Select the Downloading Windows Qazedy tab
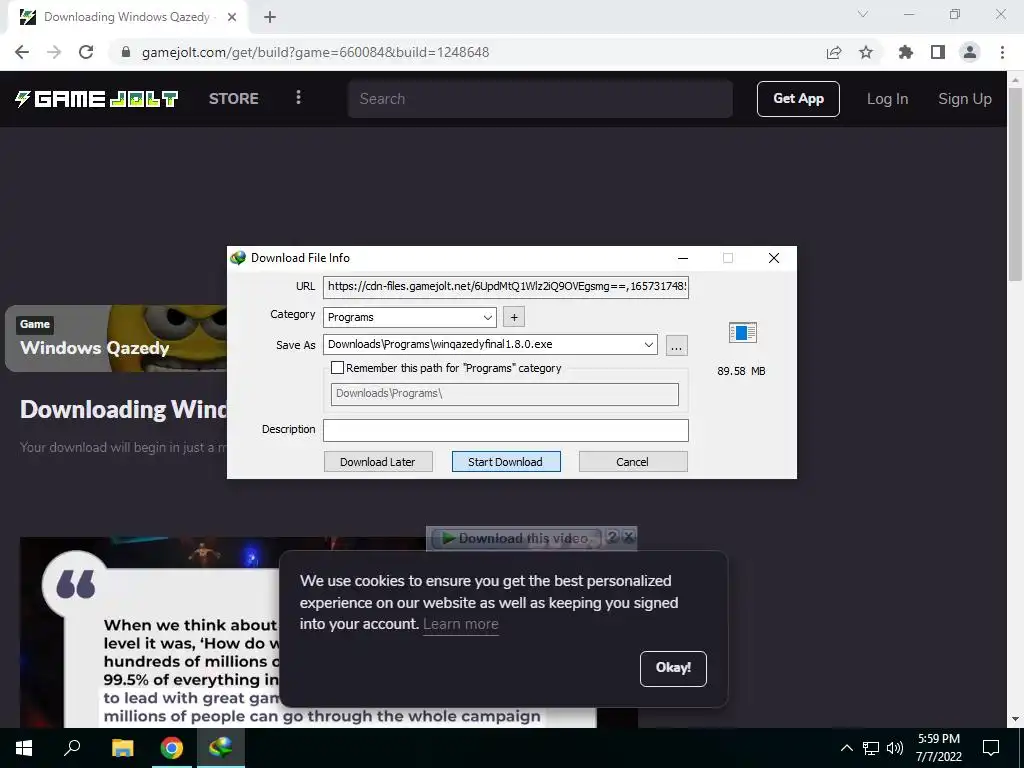 (x=127, y=17)
